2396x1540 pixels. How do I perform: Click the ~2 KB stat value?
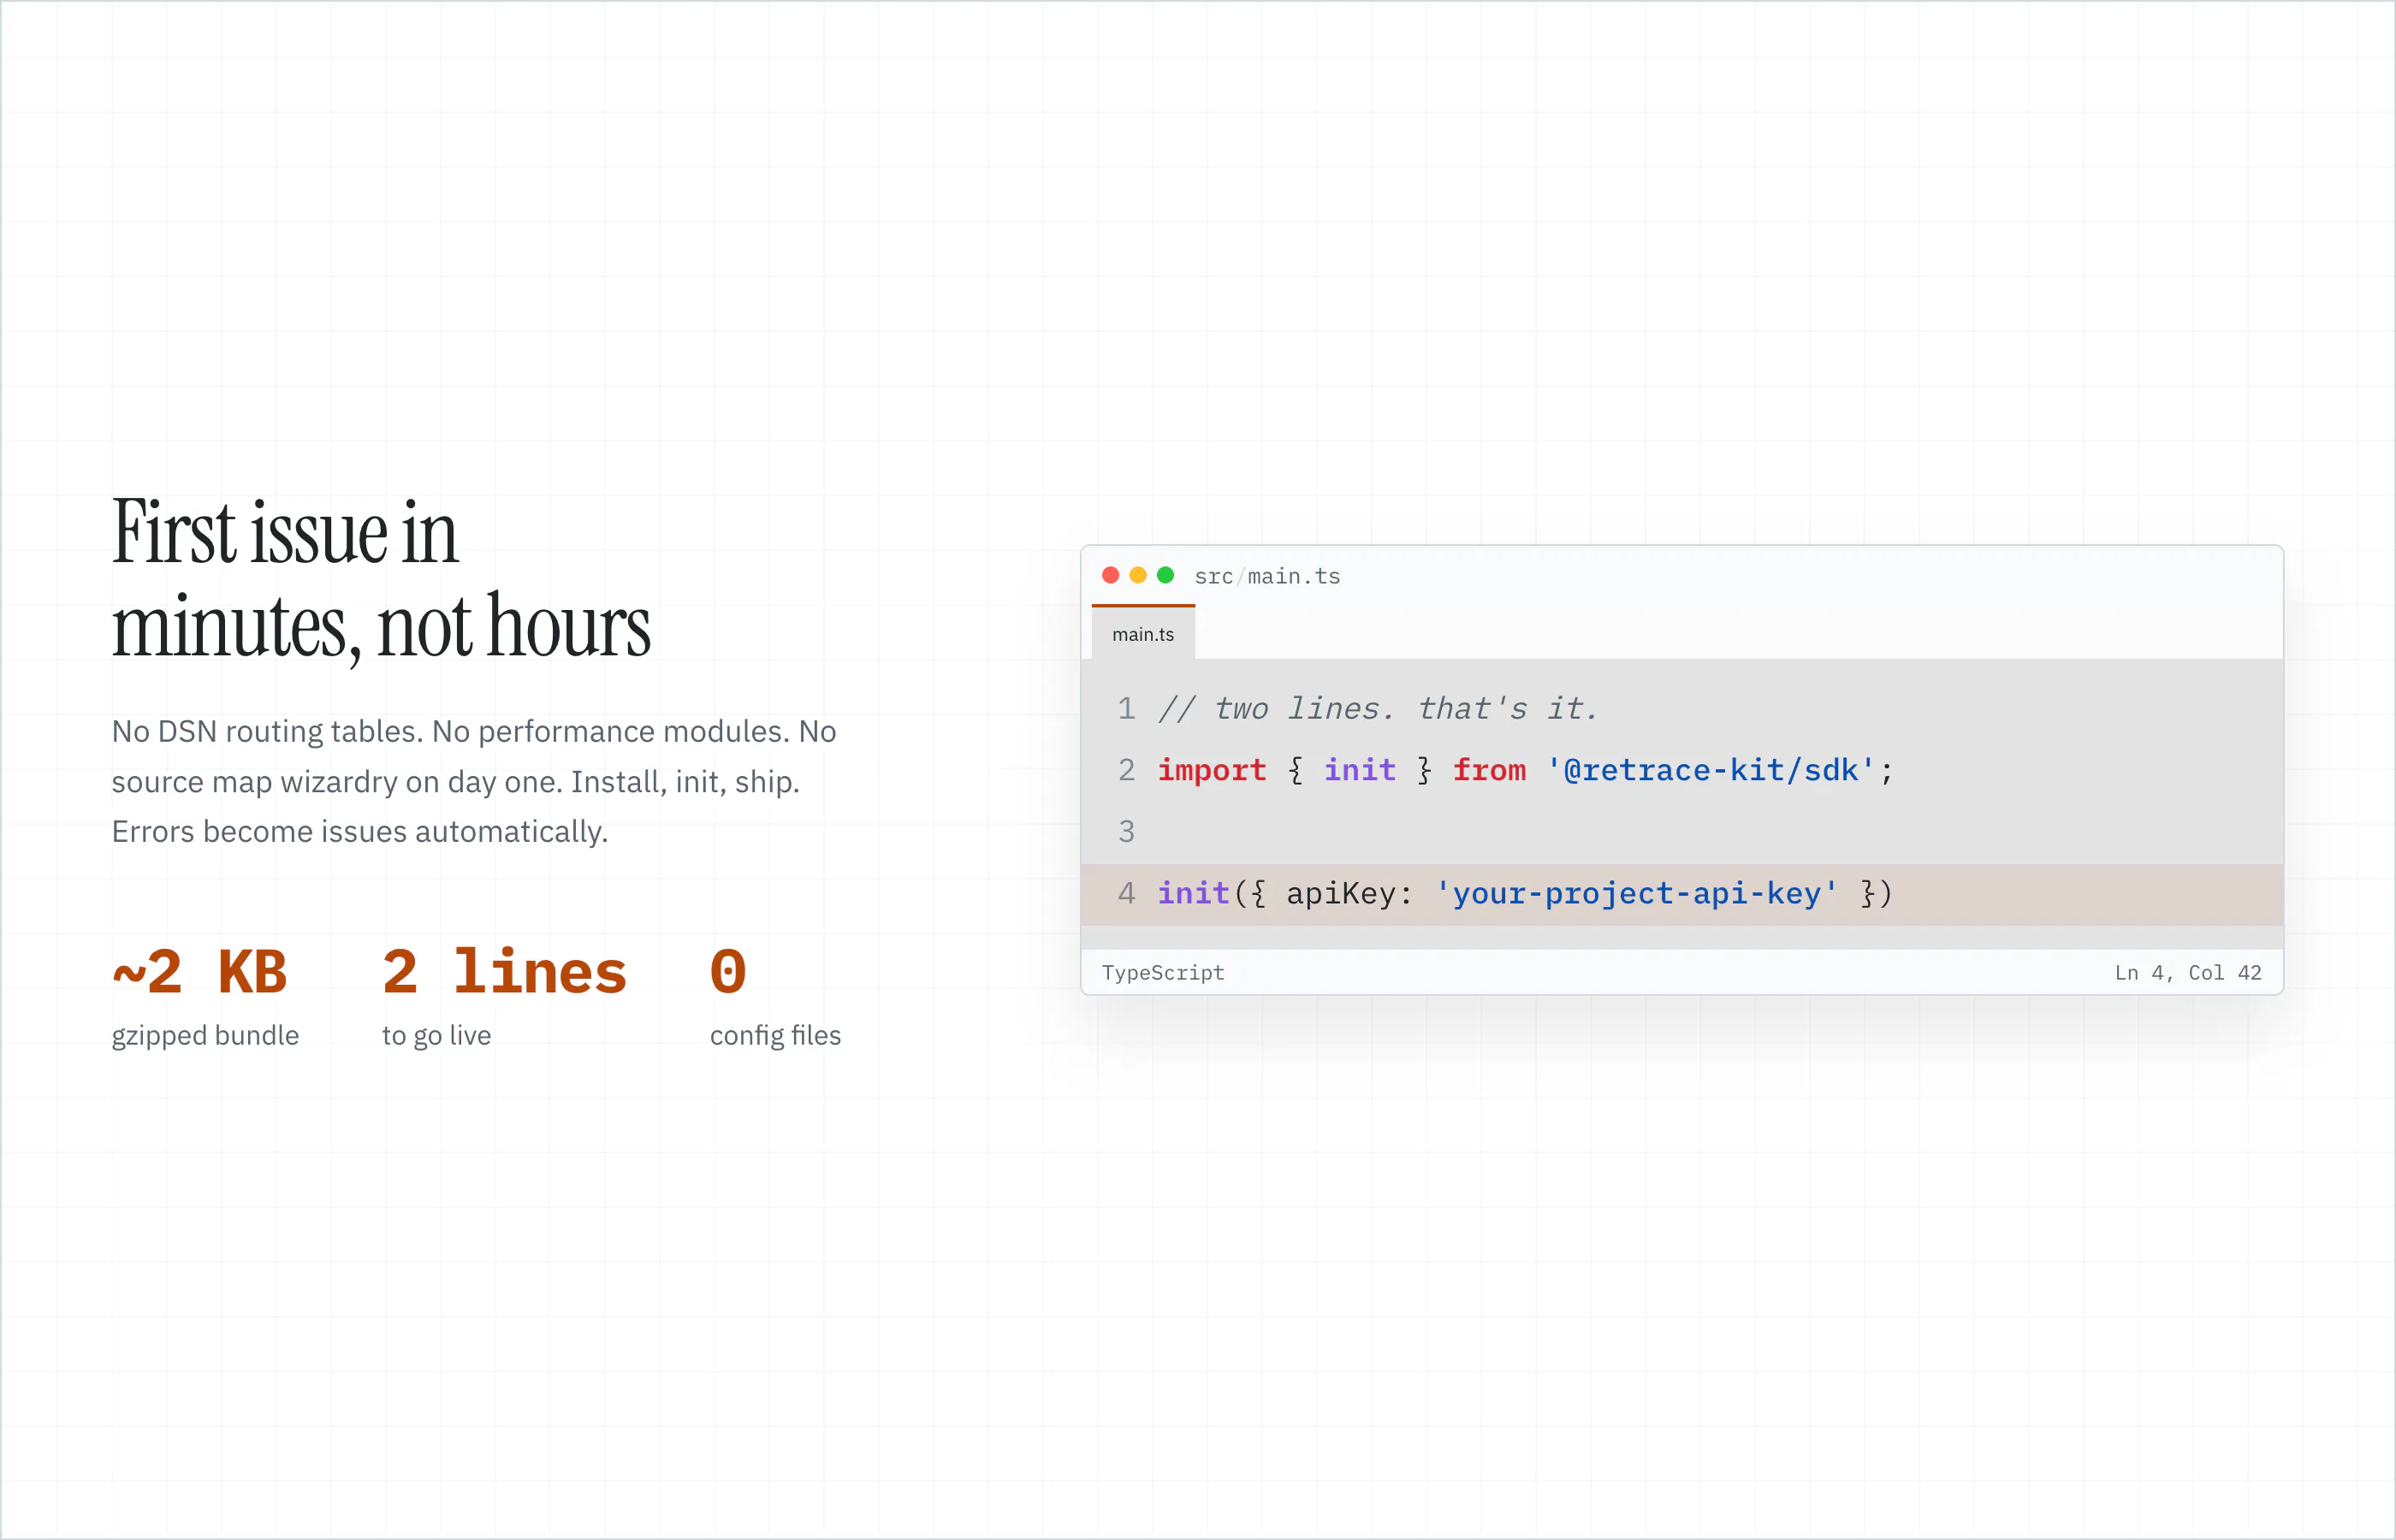(200, 972)
